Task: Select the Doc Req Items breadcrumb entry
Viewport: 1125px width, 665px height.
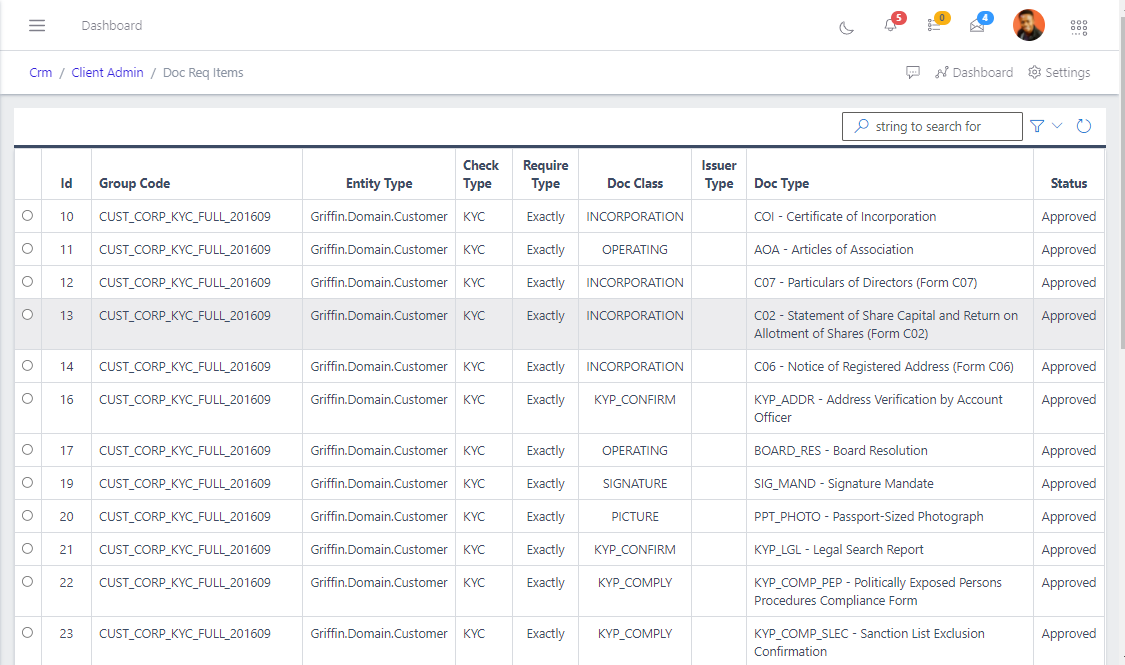Action: click(203, 72)
